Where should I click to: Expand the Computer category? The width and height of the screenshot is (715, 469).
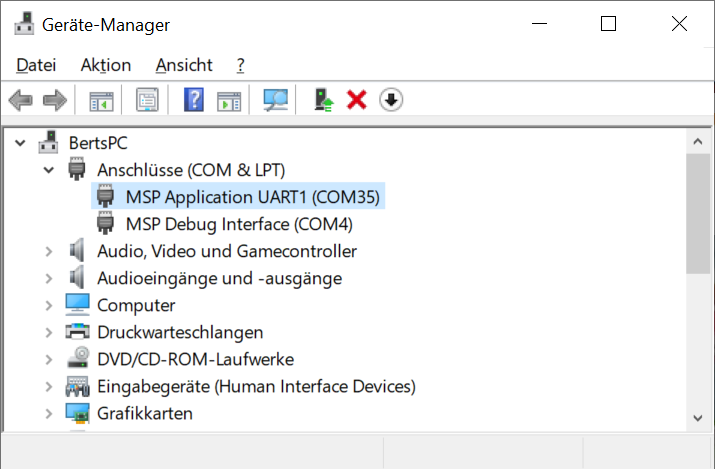coord(49,305)
